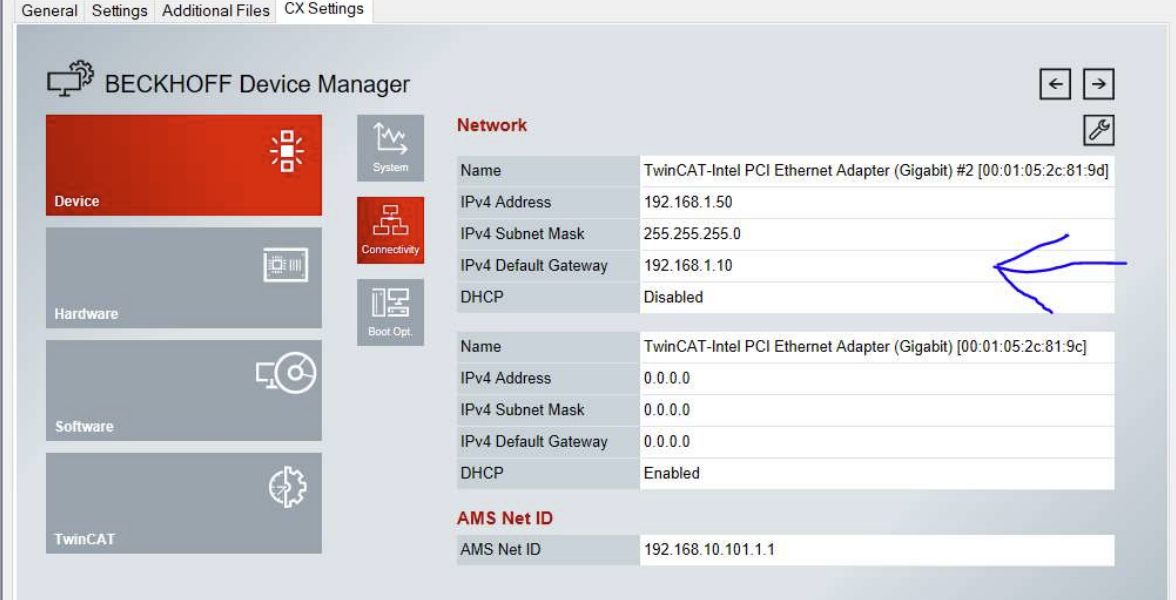Select the System sub-page icon

coord(390,148)
